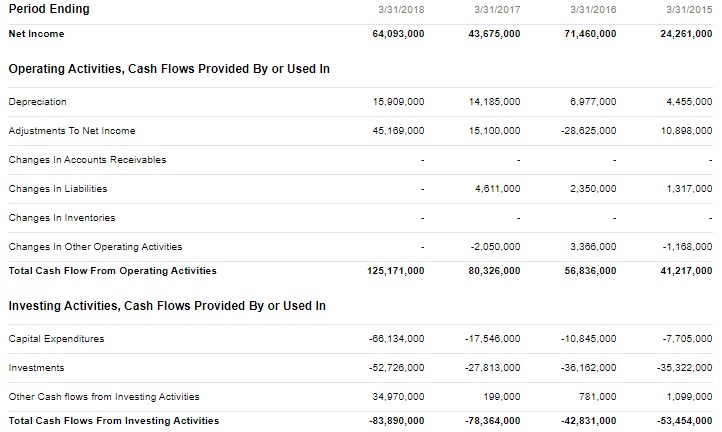The width and height of the screenshot is (722, 432).
Task: Click the Capital Expenditures row label
Action: 56,339
